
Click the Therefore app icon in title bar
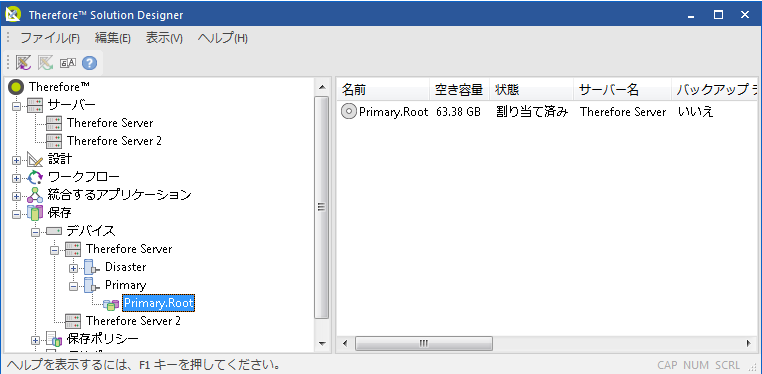point(13,14)
